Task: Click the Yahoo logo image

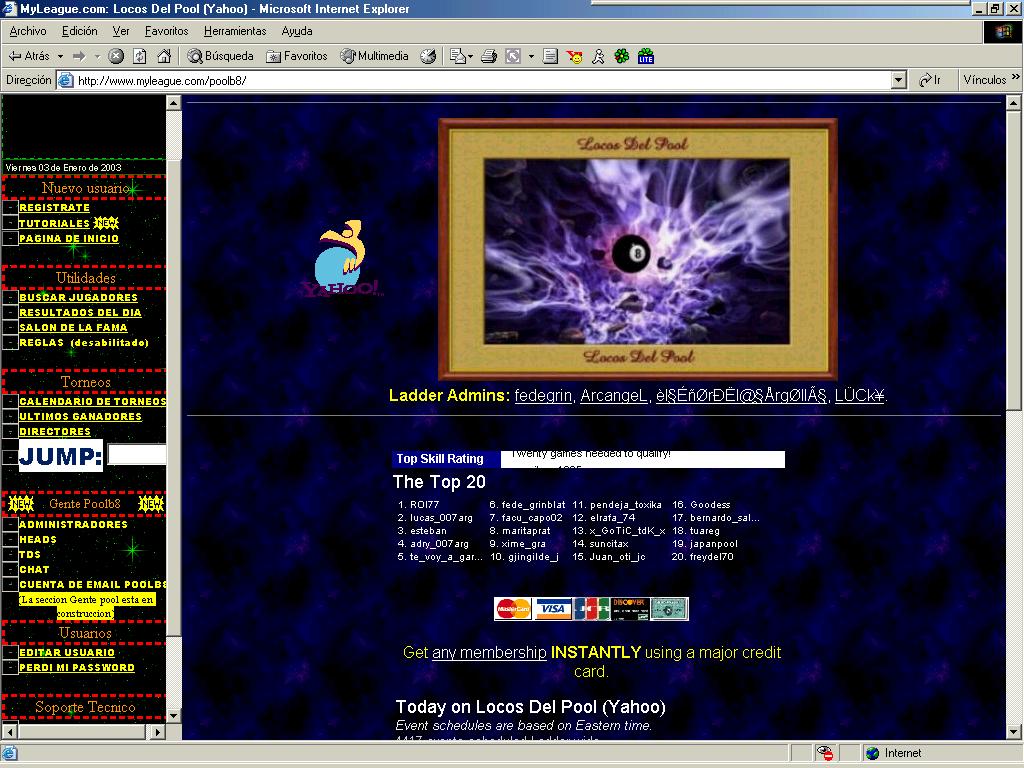Action: click(342, 259)
